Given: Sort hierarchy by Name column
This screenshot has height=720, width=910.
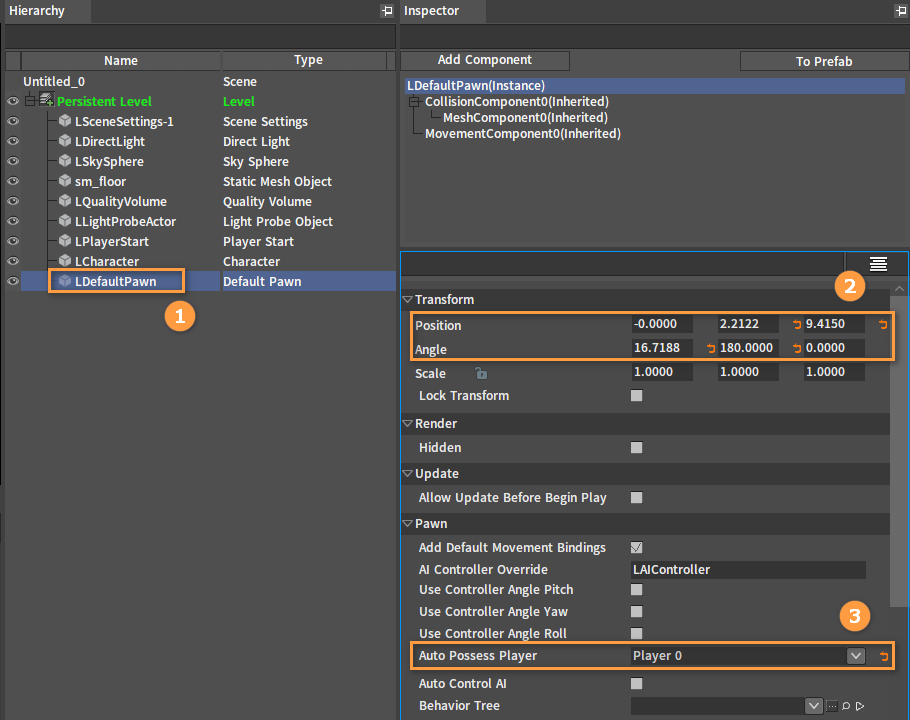Looking at the screenshot, I should tap(121, 60).
